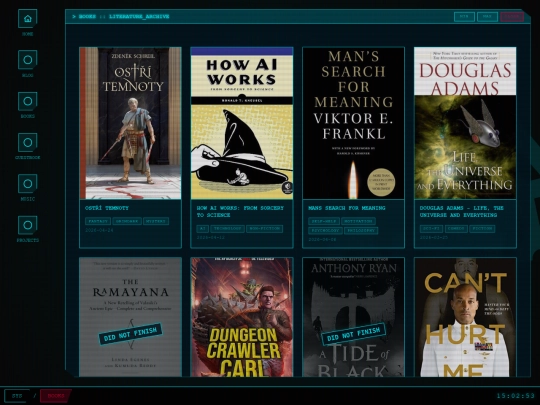Click the HOW AI WORKS title link
The image size is (540, 405).
point(240,211)
